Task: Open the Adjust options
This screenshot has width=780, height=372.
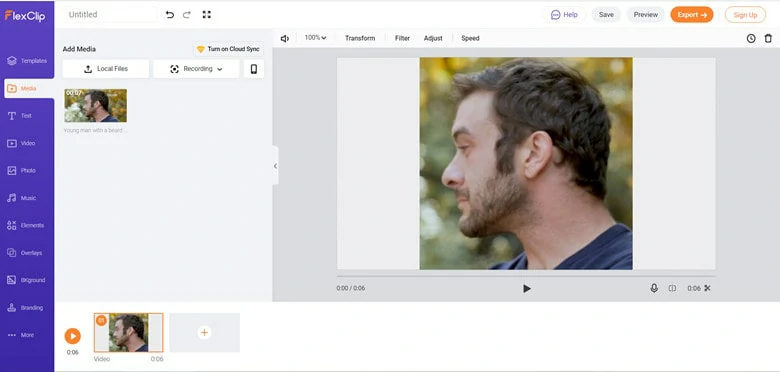Action: point(433,38)
